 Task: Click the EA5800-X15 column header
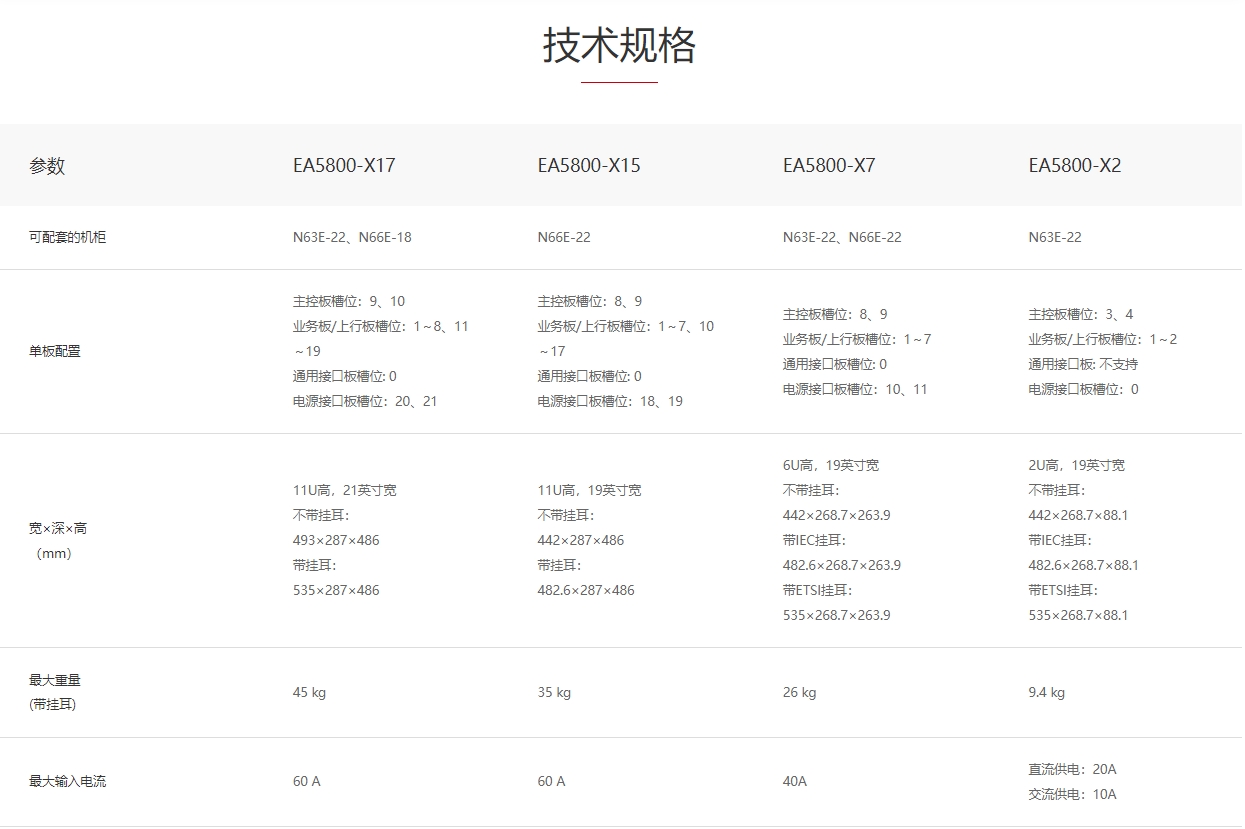tap(589, 166)
